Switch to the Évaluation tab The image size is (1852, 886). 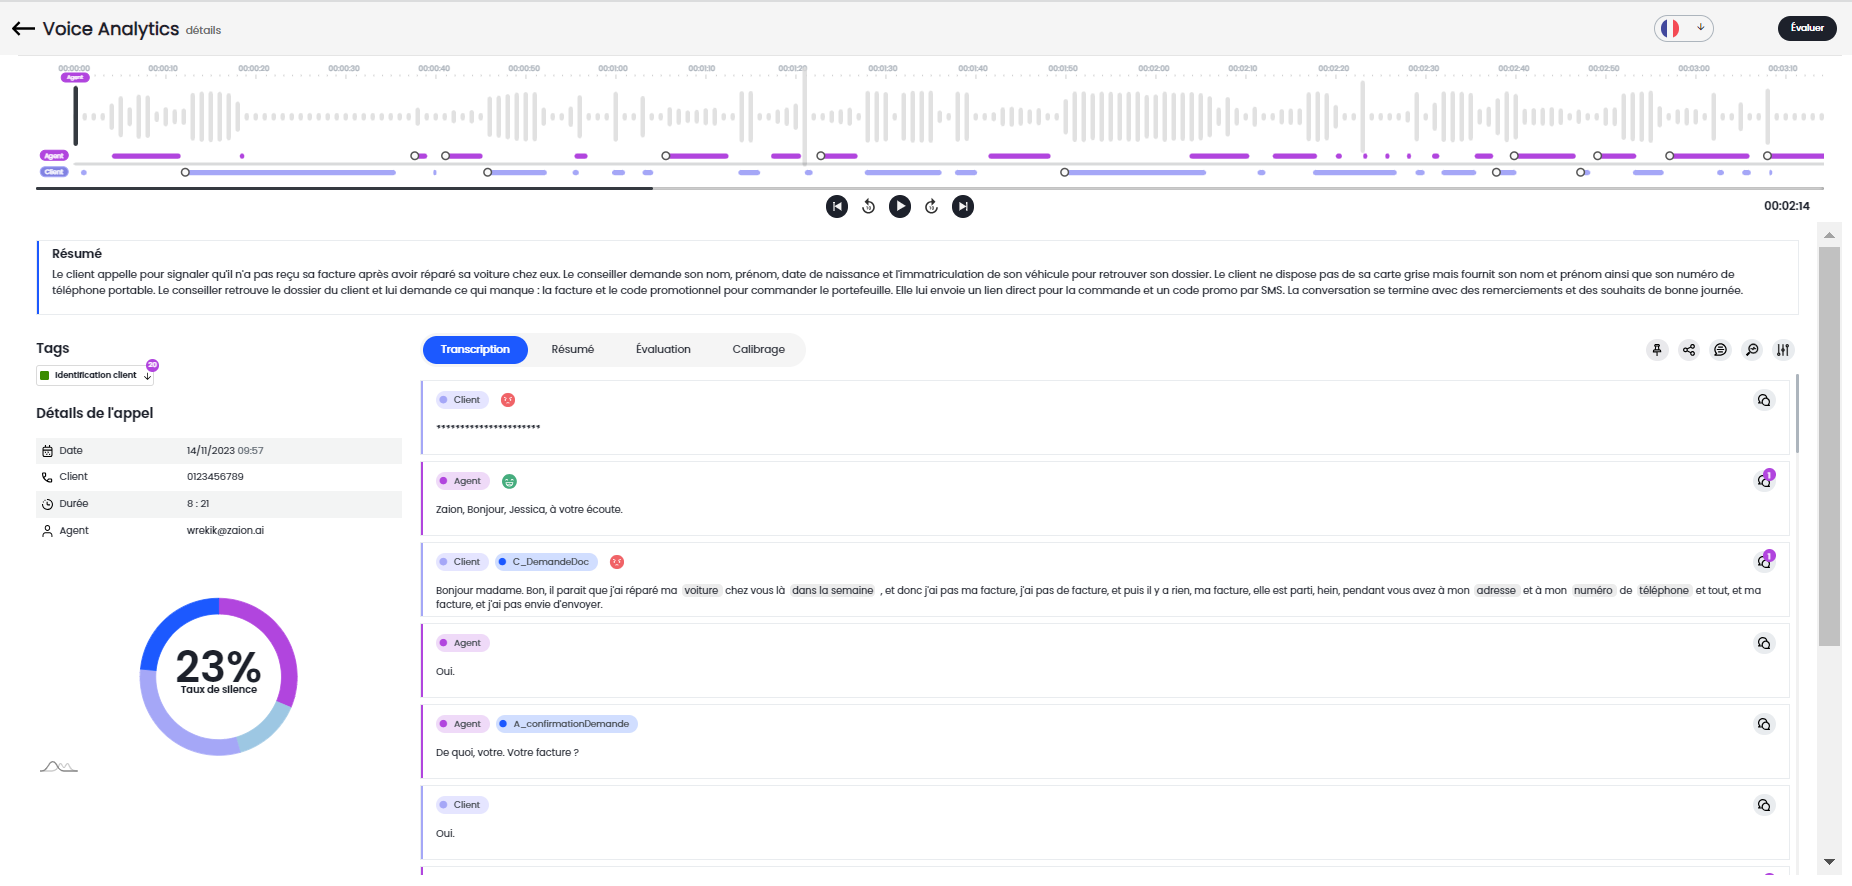[x=663, y=350]
